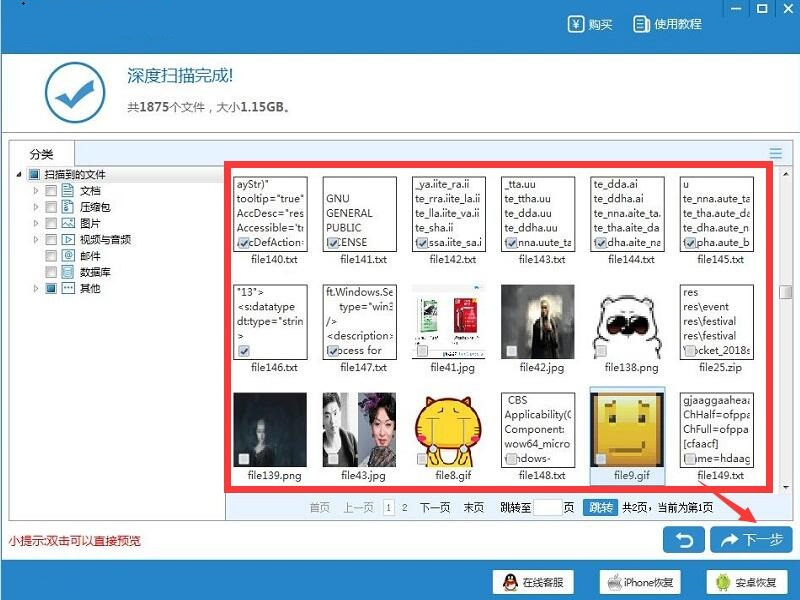Click the back arrow button
The image size is (800, 600).
click(x=683, y=540)
